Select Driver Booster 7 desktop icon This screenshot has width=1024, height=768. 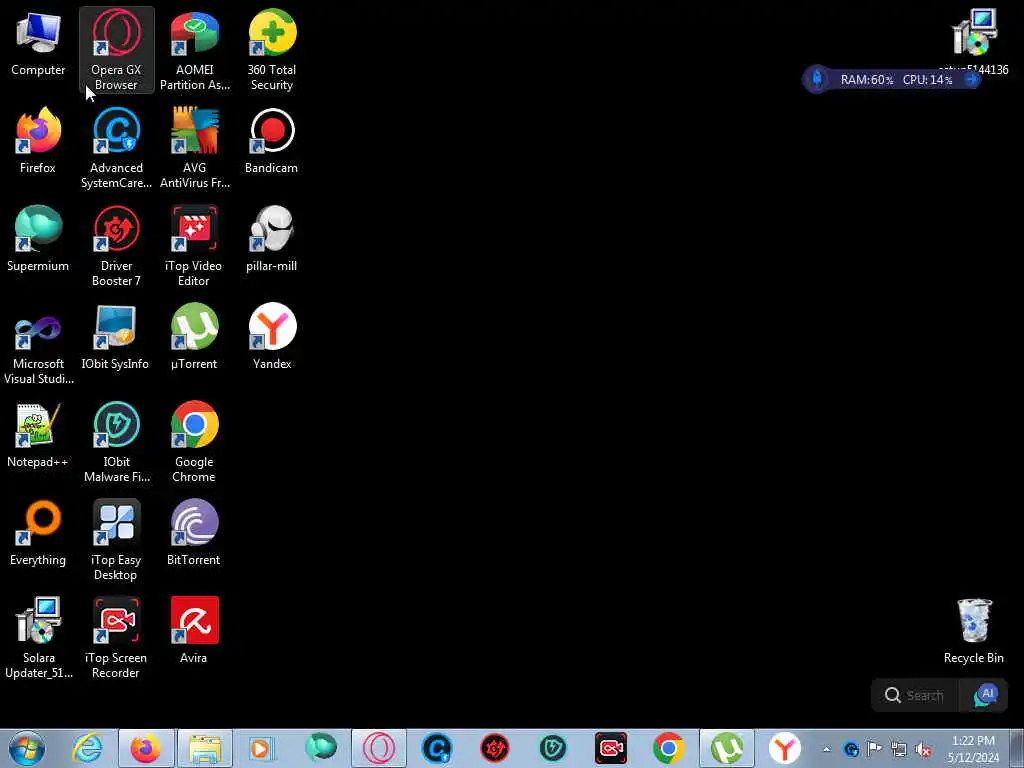coord(116,246)
